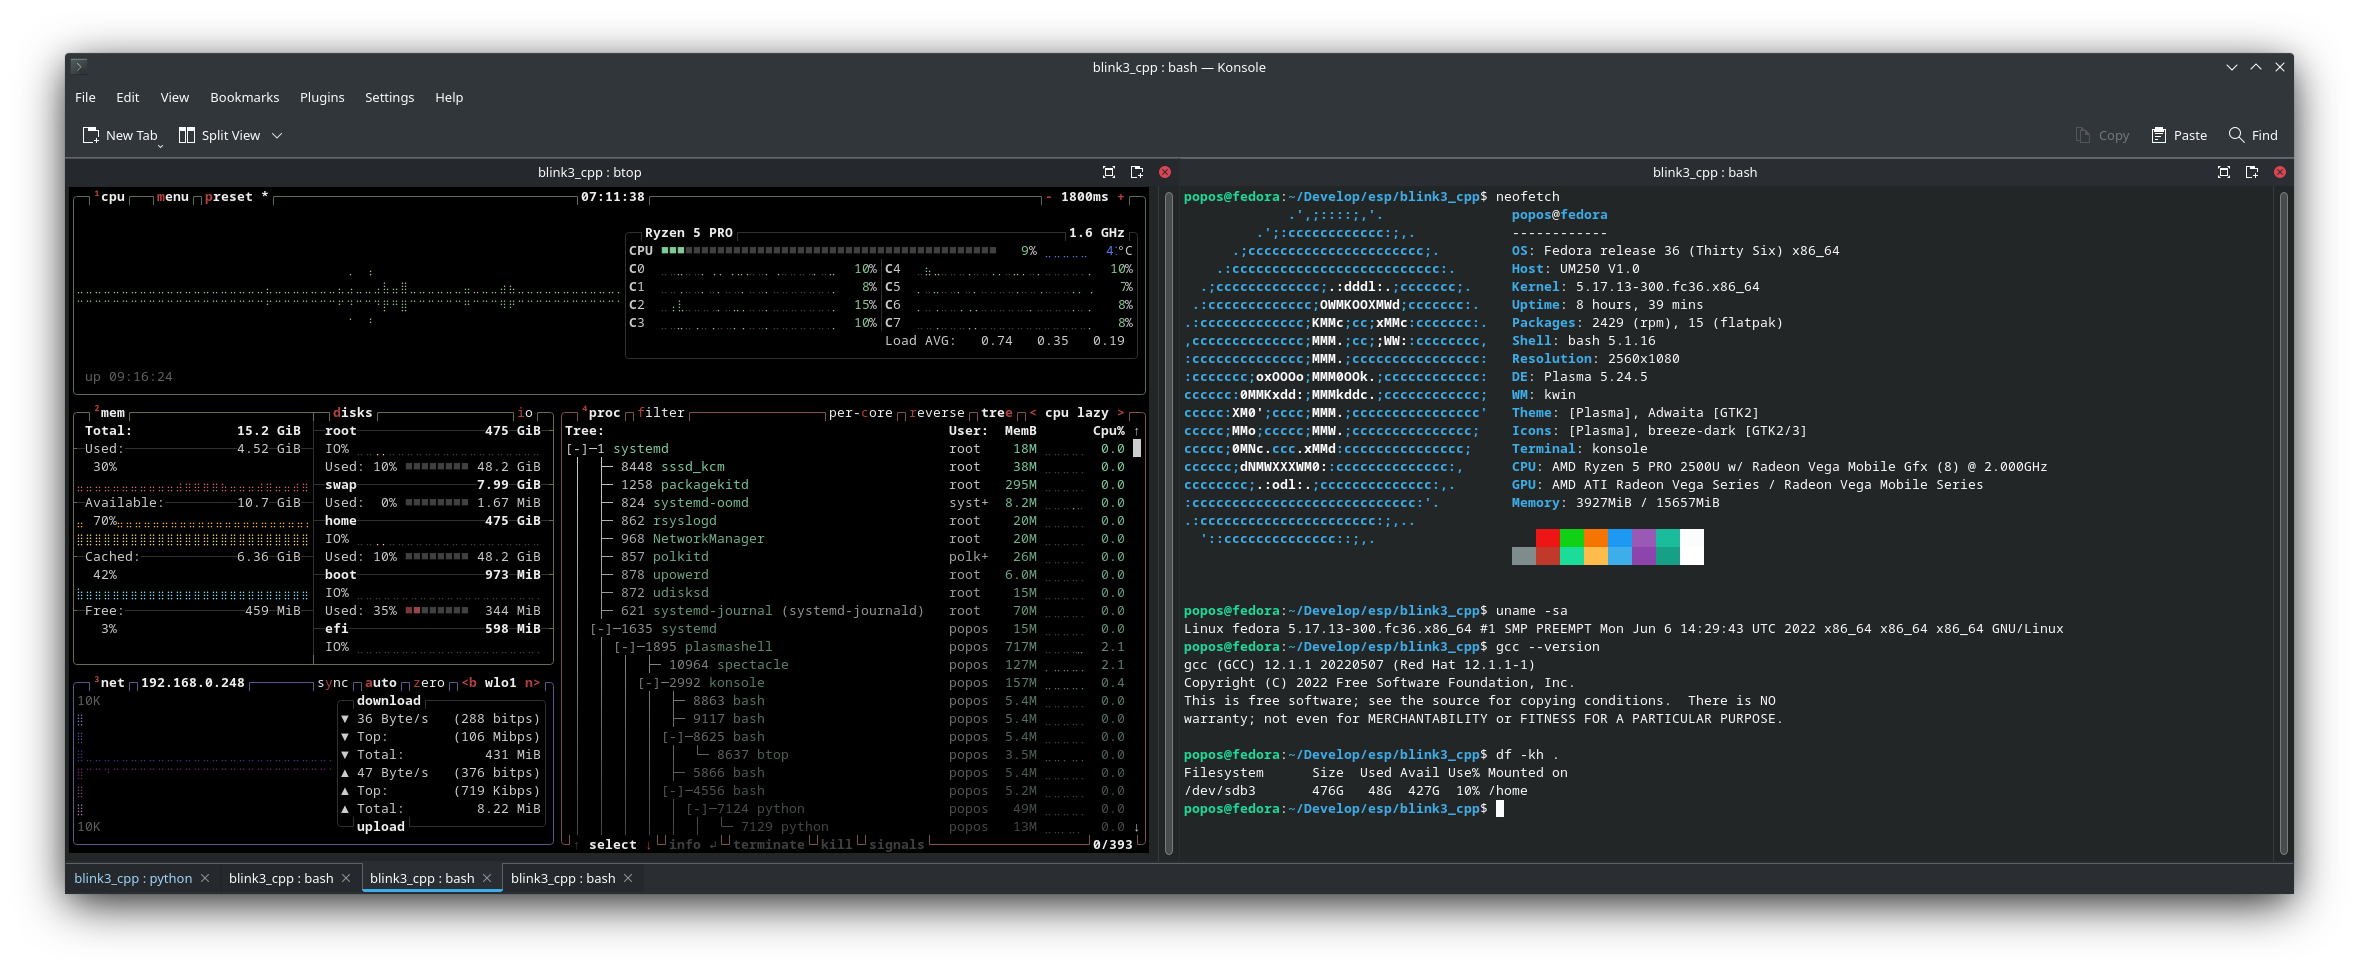Collapse the 1895 plasmashell tree node

point(625,647)
